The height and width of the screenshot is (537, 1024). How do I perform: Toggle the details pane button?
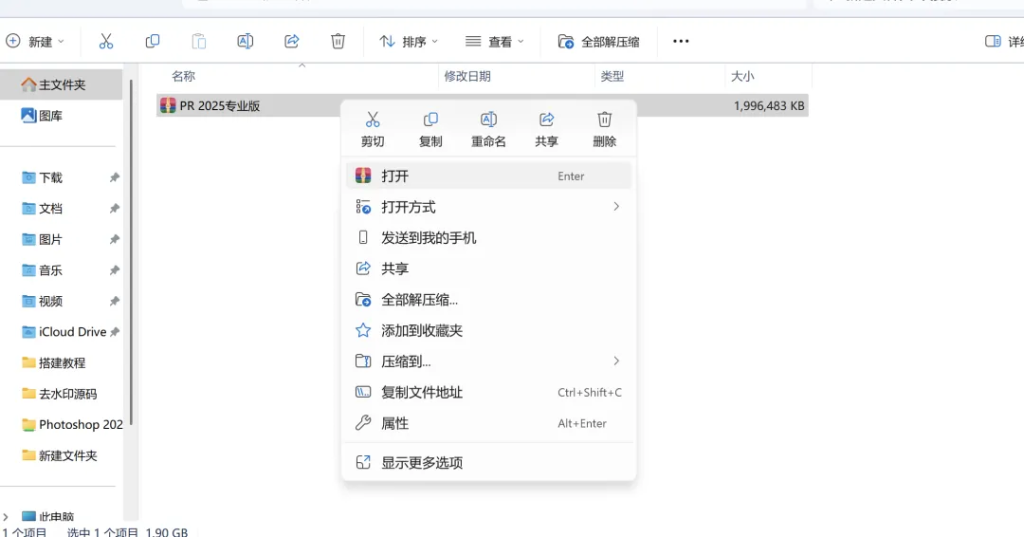coord(1004,42)
